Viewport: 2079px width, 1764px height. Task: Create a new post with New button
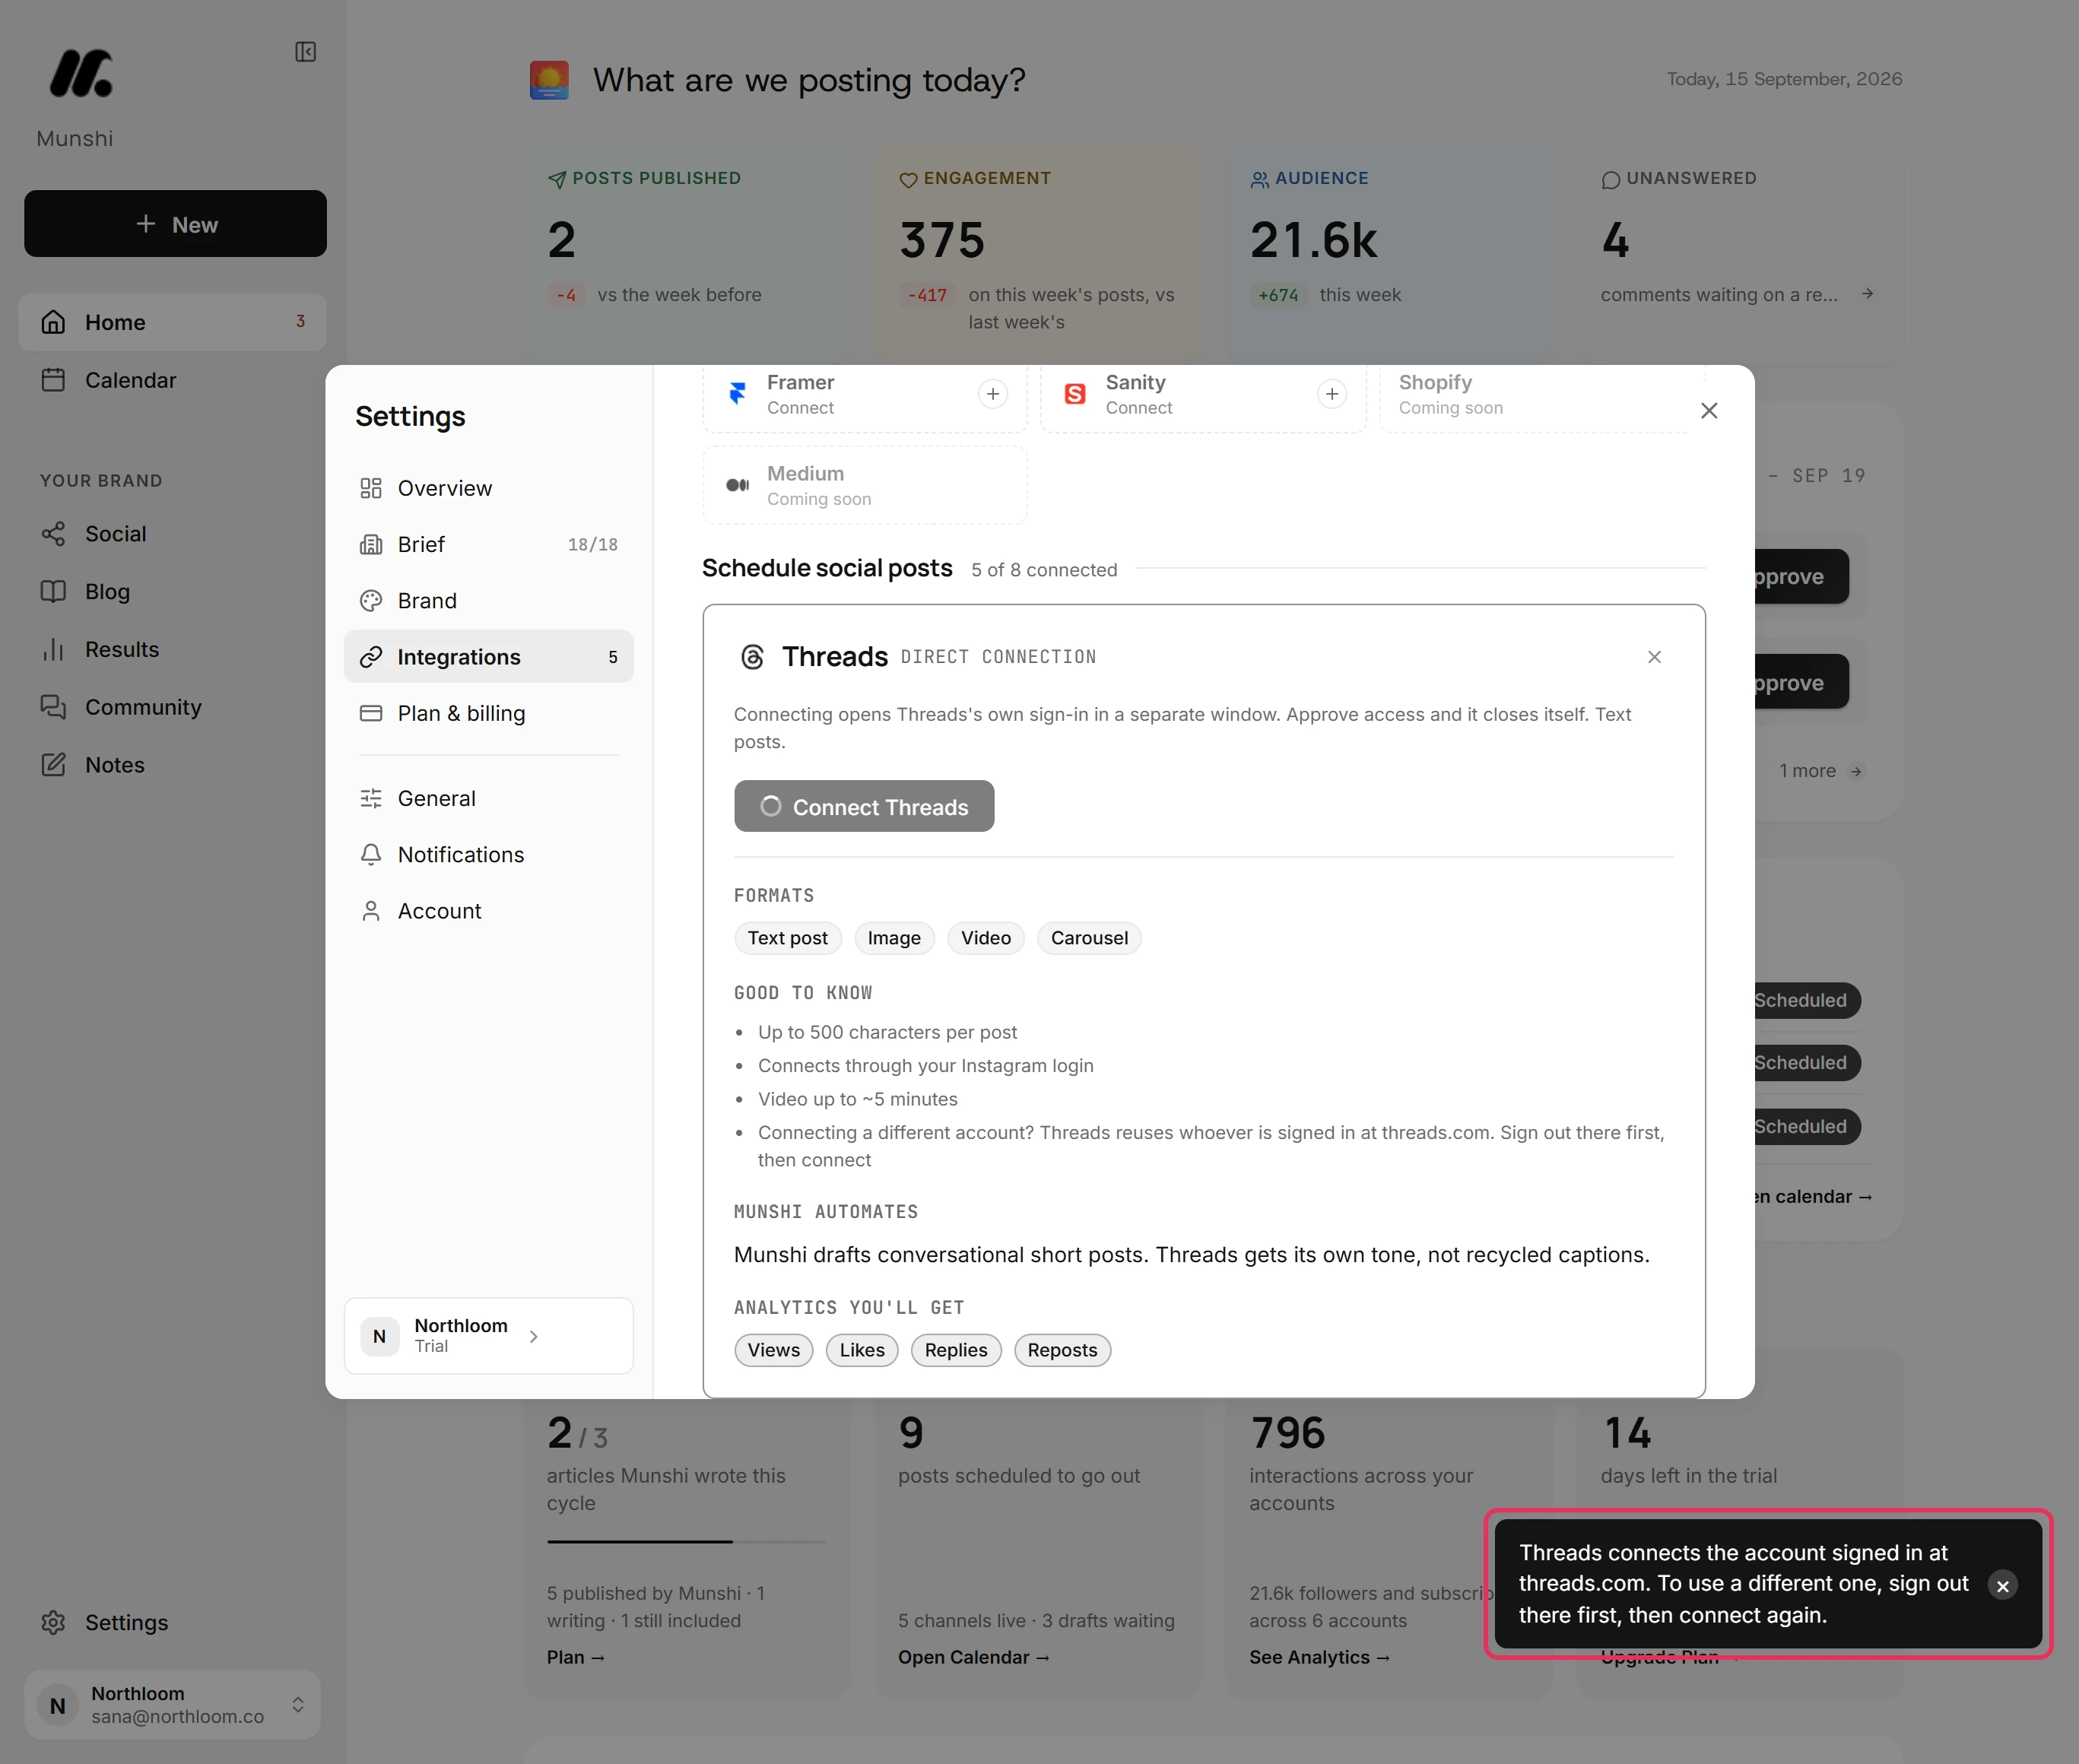point(175,224)
